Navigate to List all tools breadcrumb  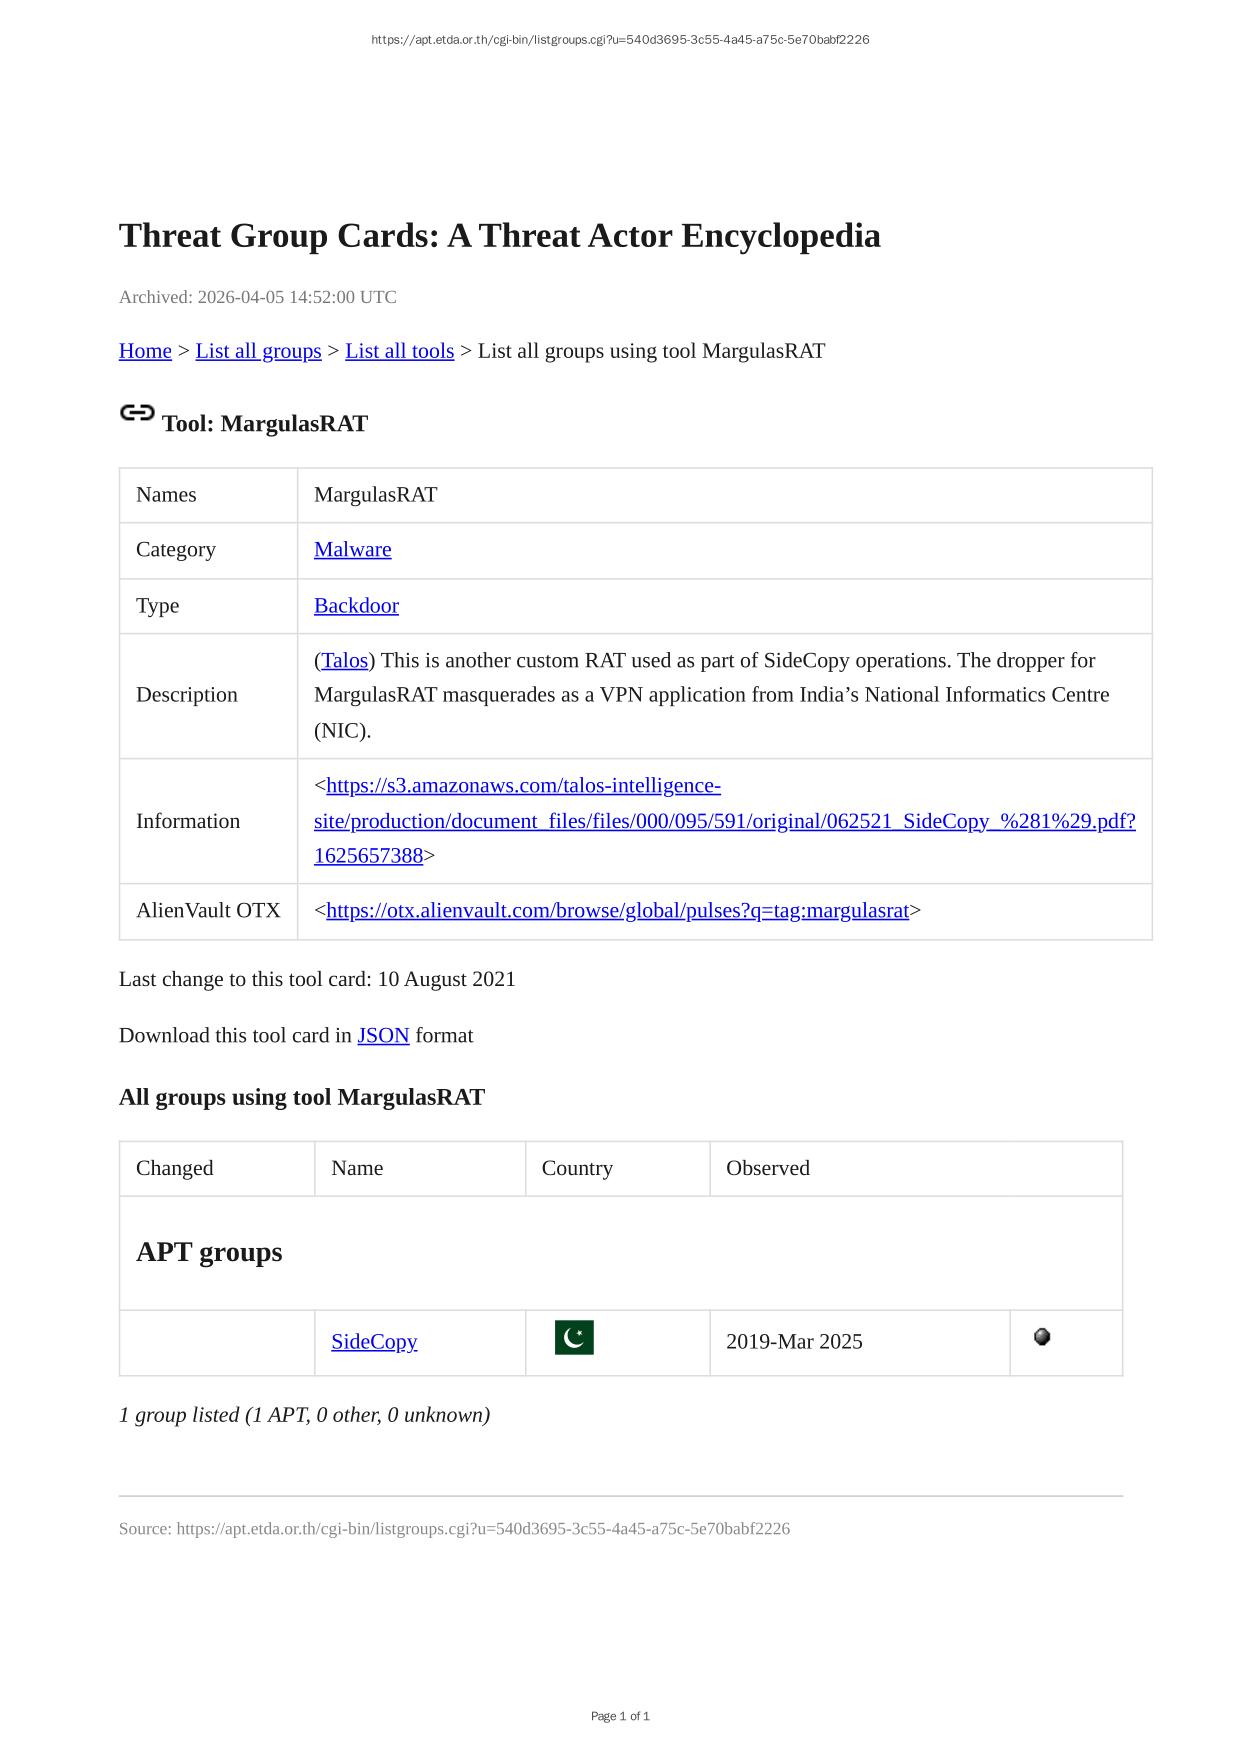[399, 351]
